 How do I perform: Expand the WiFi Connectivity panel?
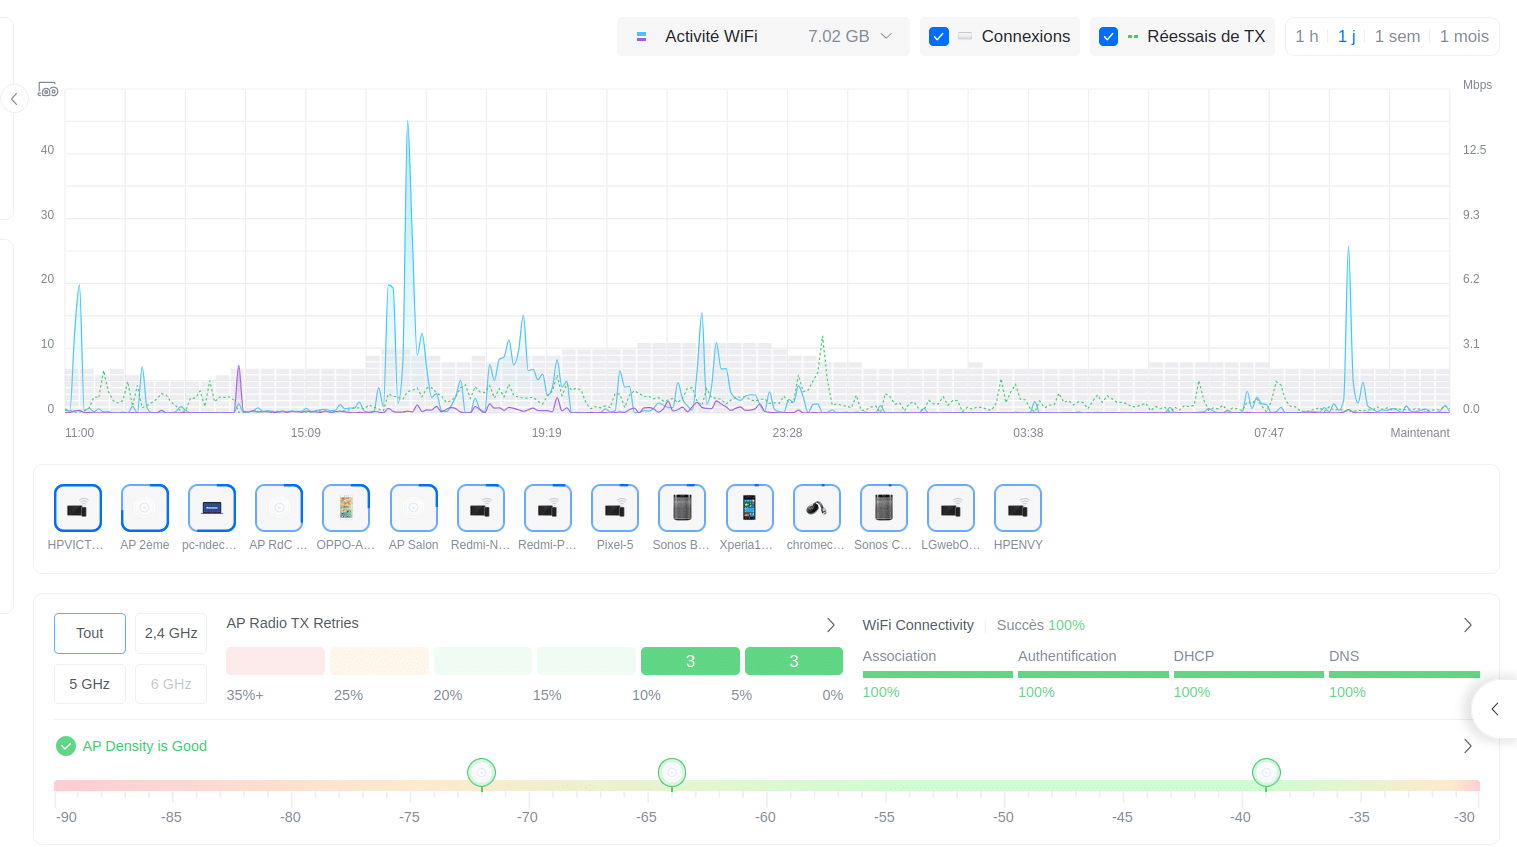pos(1468,624)
